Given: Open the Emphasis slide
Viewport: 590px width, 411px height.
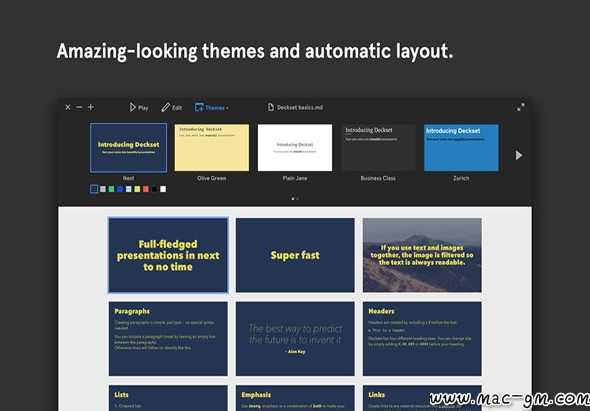Looking at the screenshot, I should (x=295, y=398).
